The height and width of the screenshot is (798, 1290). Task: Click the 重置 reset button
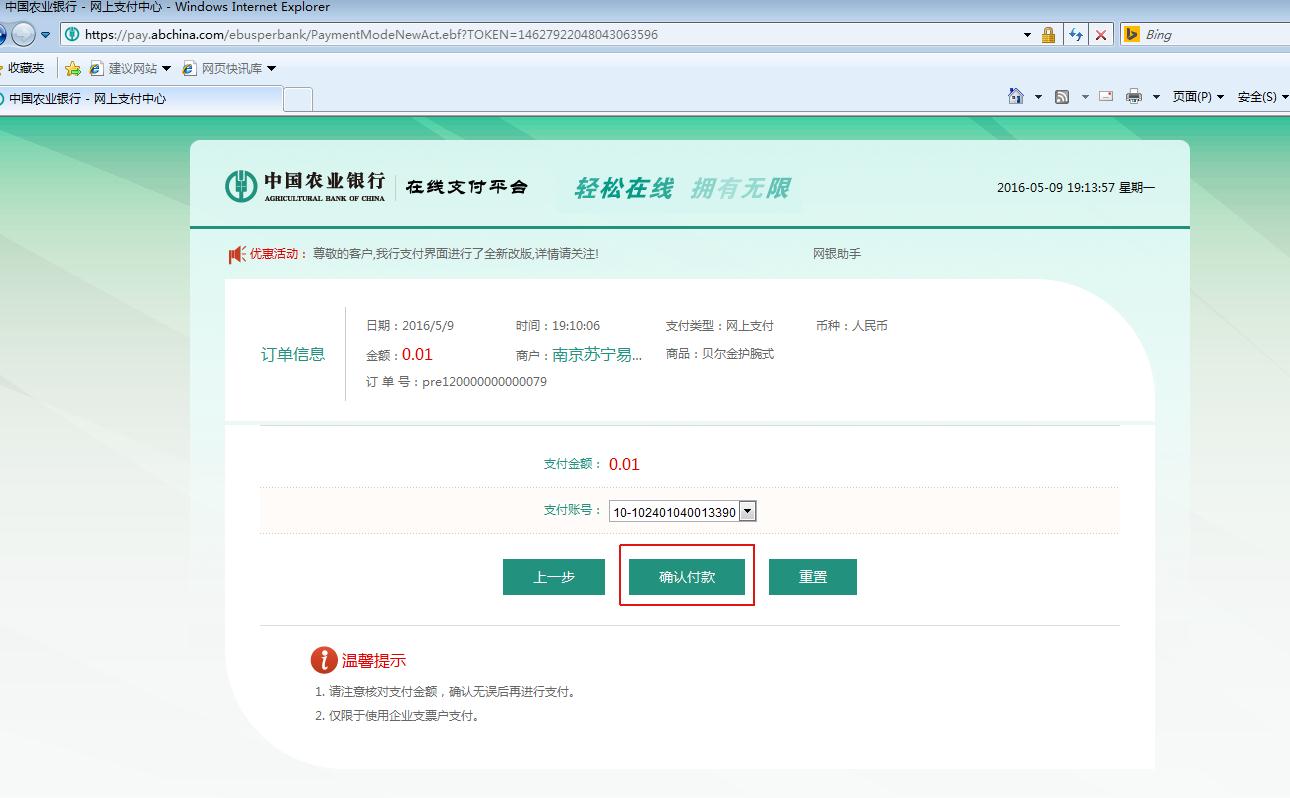[x=813, y=577]
